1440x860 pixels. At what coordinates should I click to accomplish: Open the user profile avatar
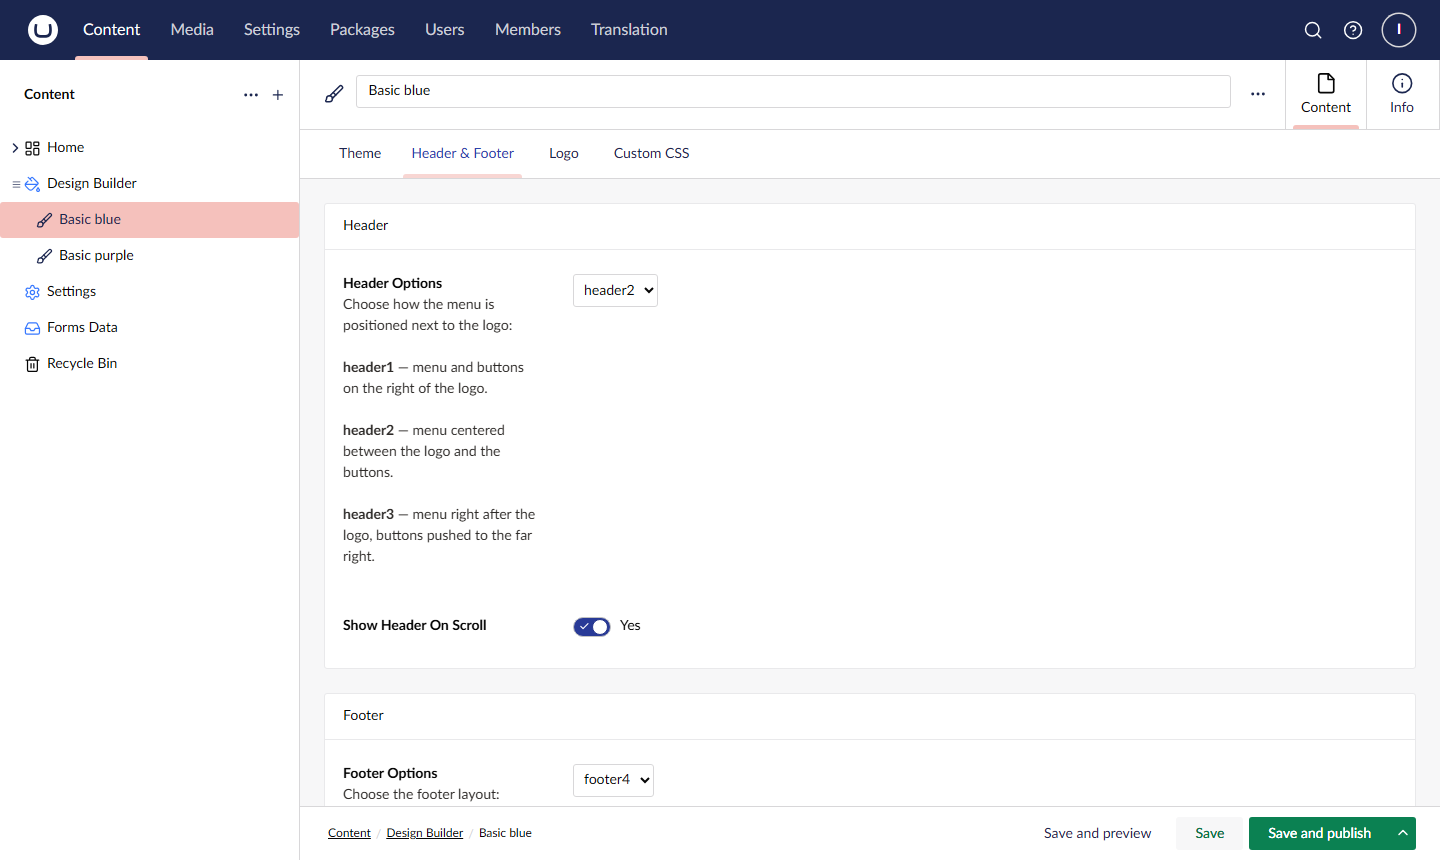pyautogui.click(x=1399, y=30)
